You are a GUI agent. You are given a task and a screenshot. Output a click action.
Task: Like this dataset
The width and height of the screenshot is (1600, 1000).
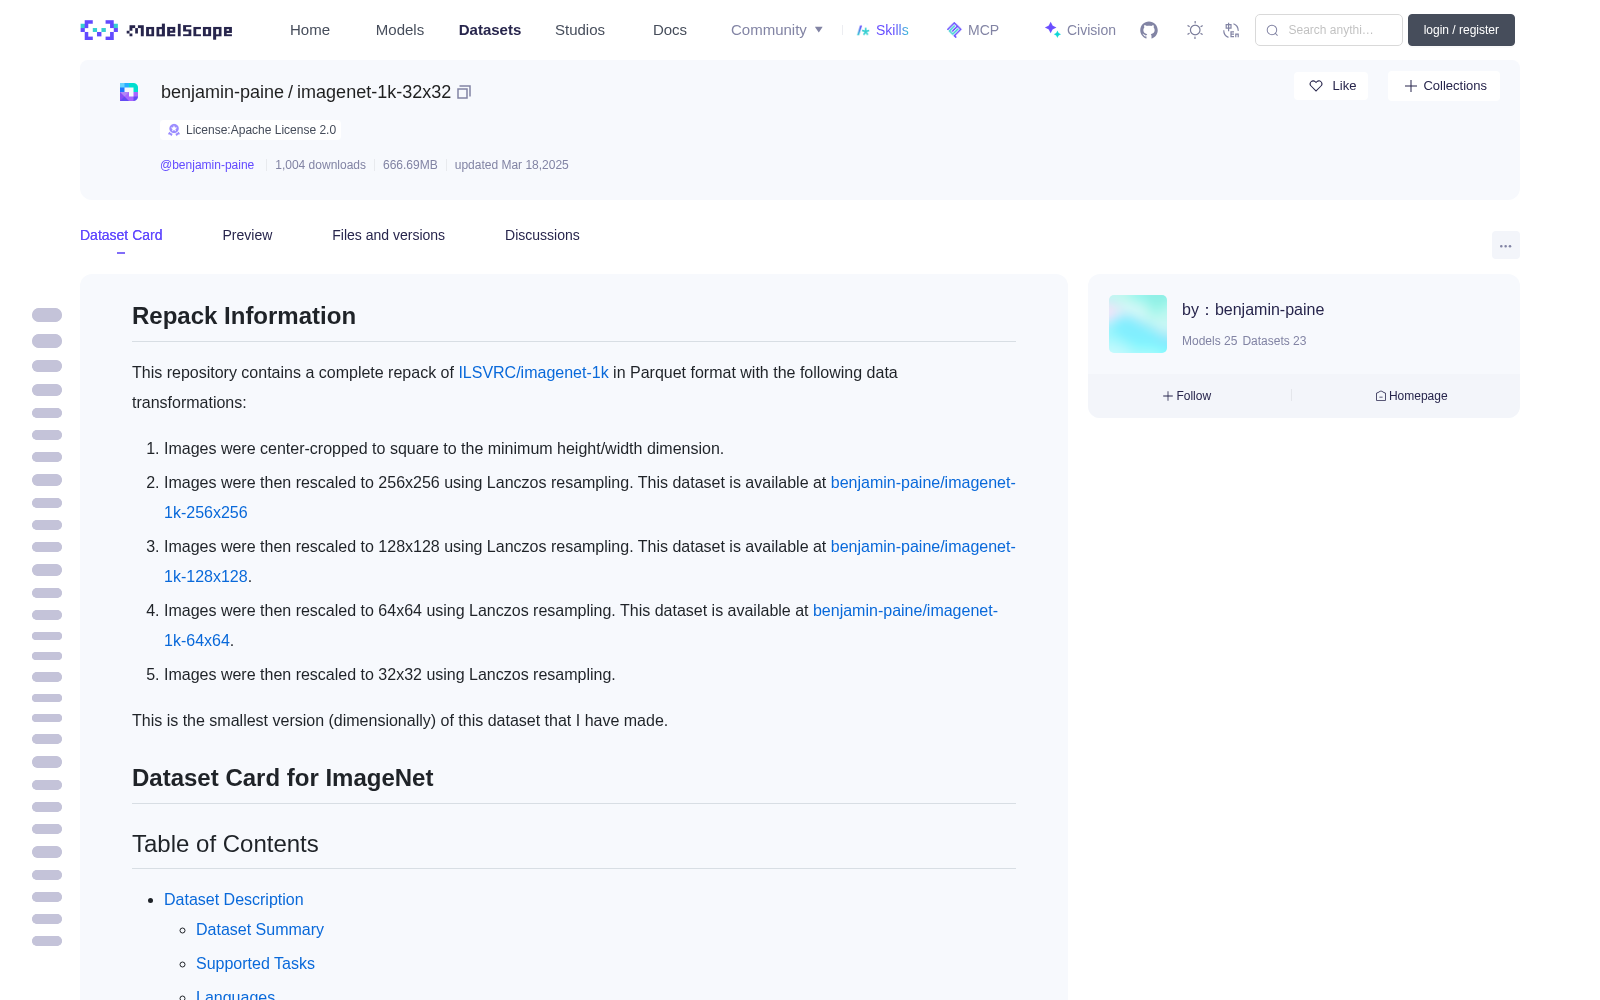[1331, 86]
